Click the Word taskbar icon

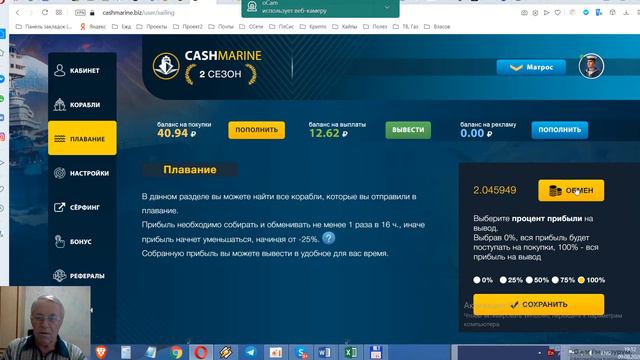(325, 352)
